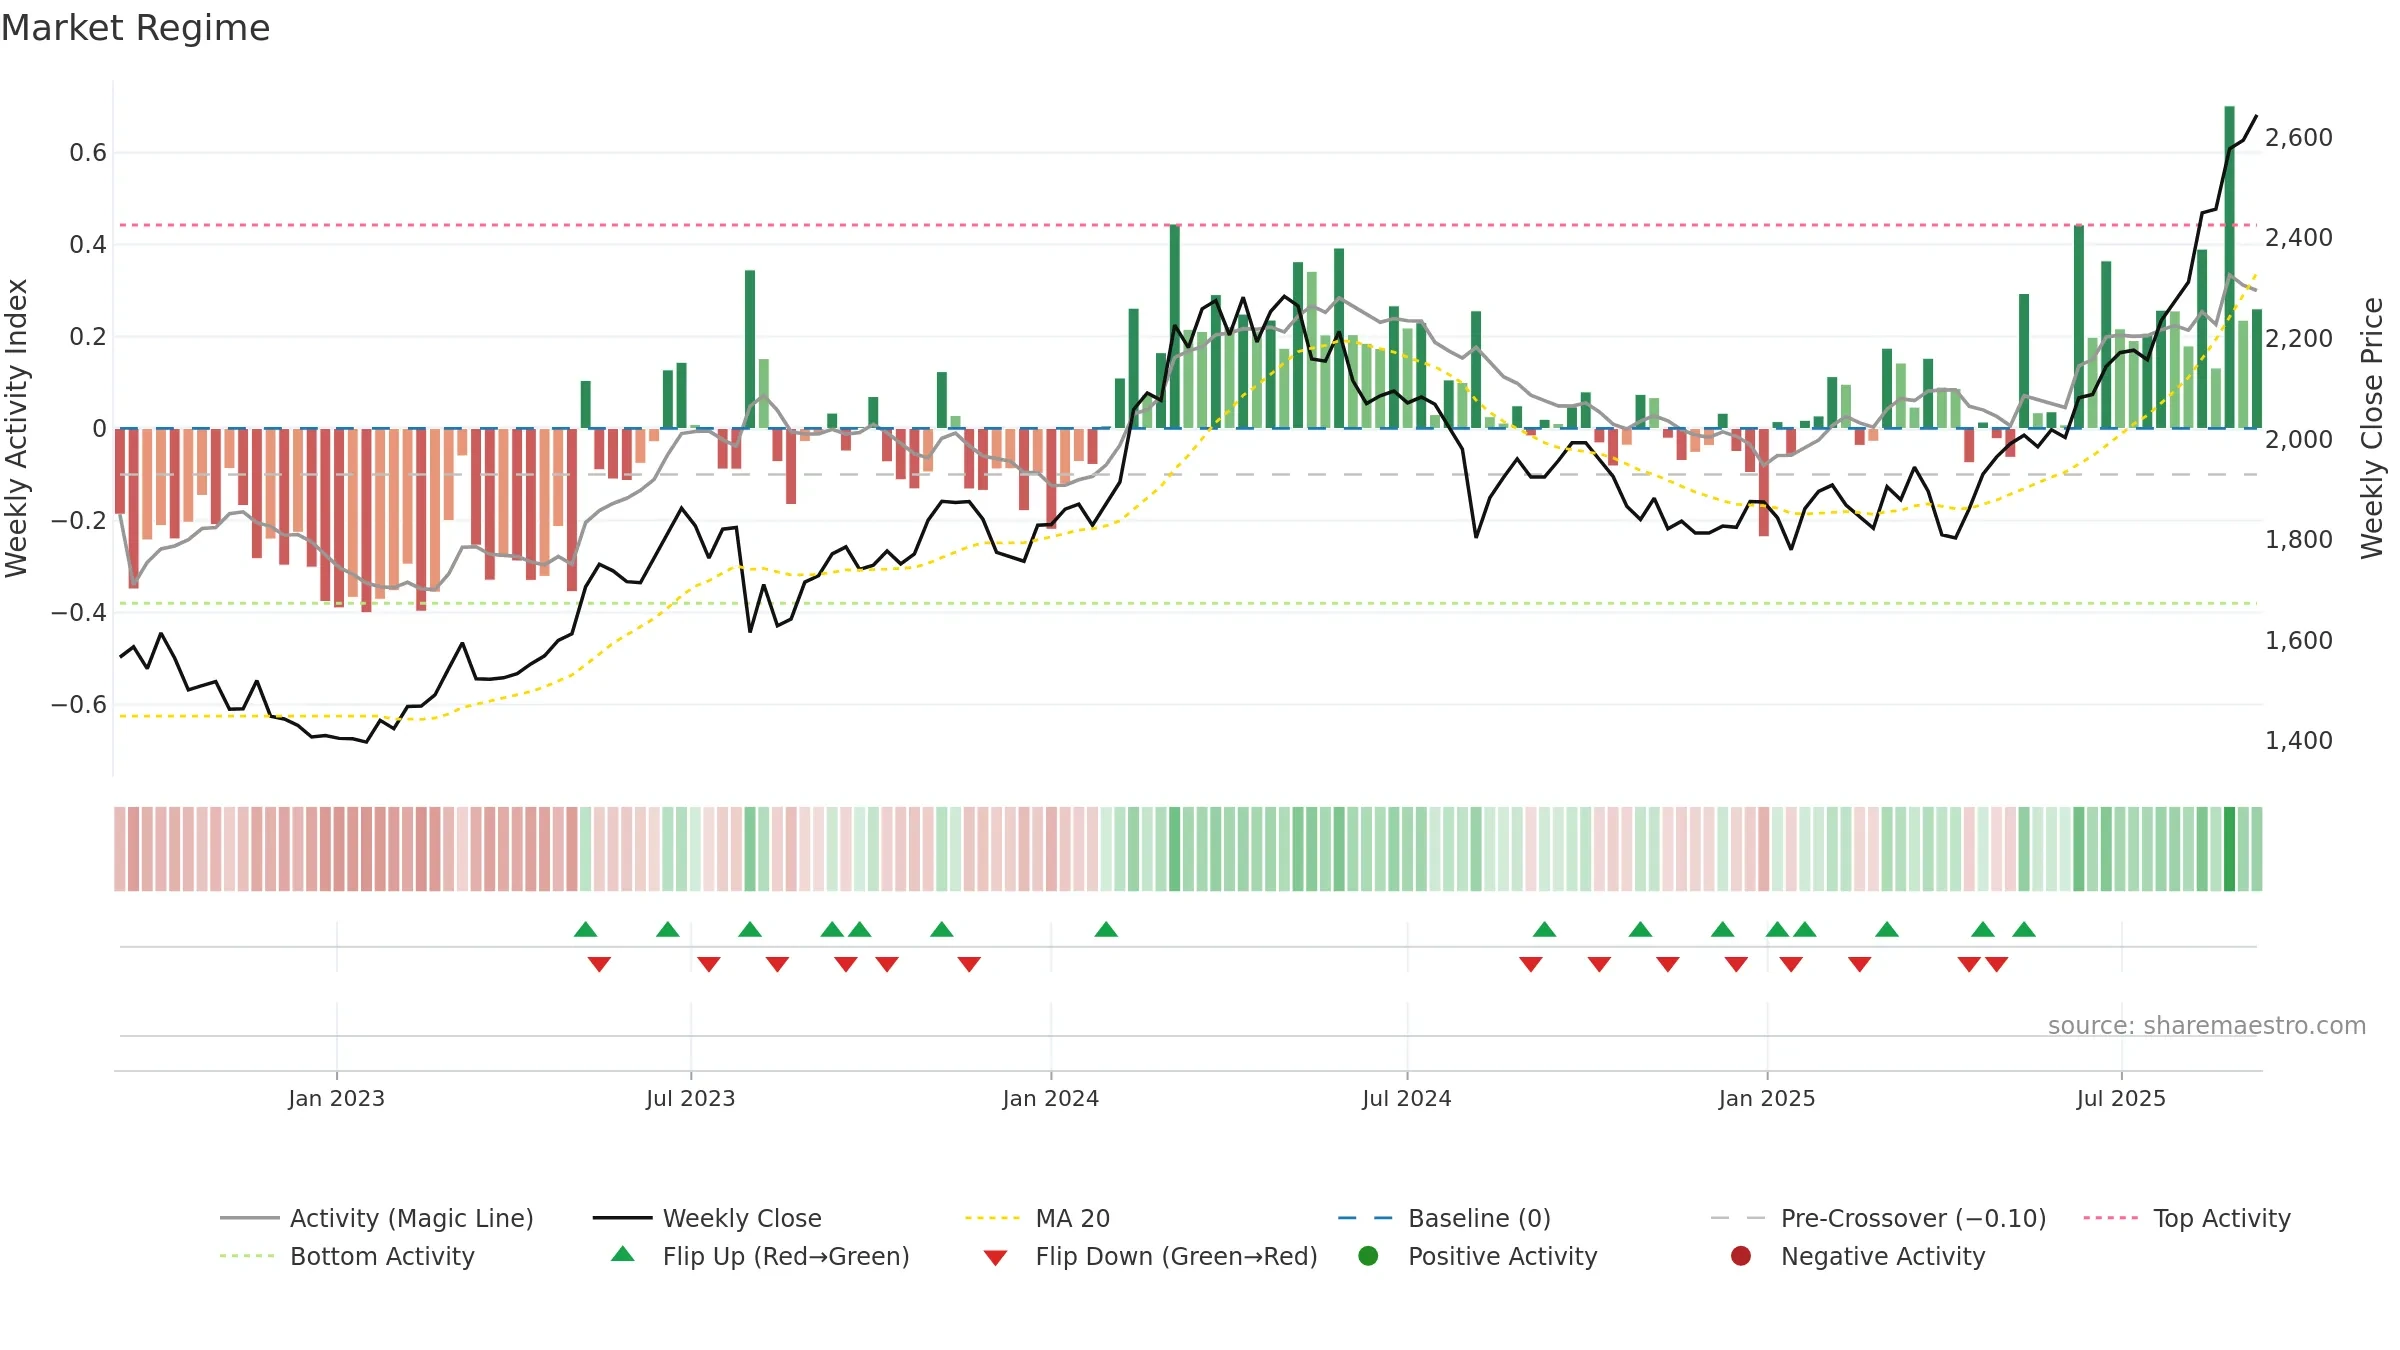Click the Market Regime chart title
Viewport: 2400px width, 1350px height.
click(135, 28)
